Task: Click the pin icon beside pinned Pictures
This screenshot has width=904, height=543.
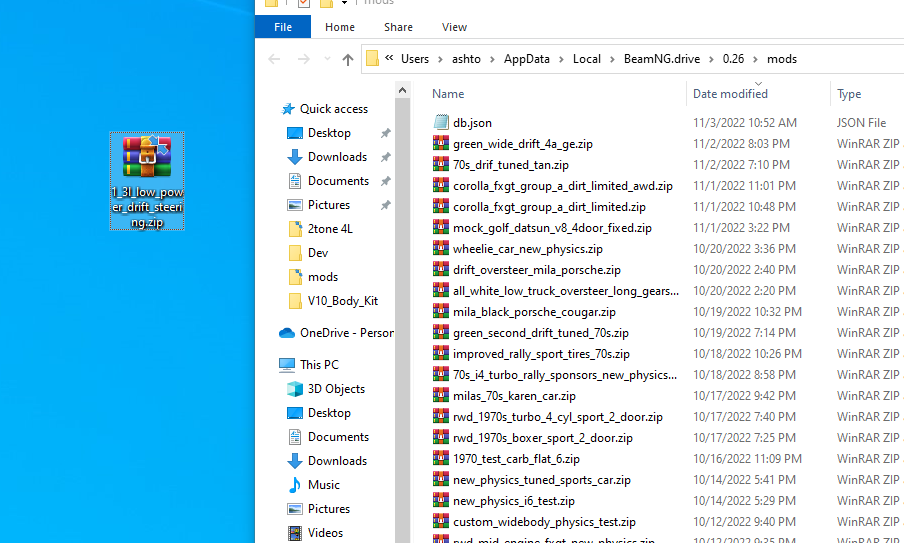Action: pyautogui.click(x=385, y=205)
